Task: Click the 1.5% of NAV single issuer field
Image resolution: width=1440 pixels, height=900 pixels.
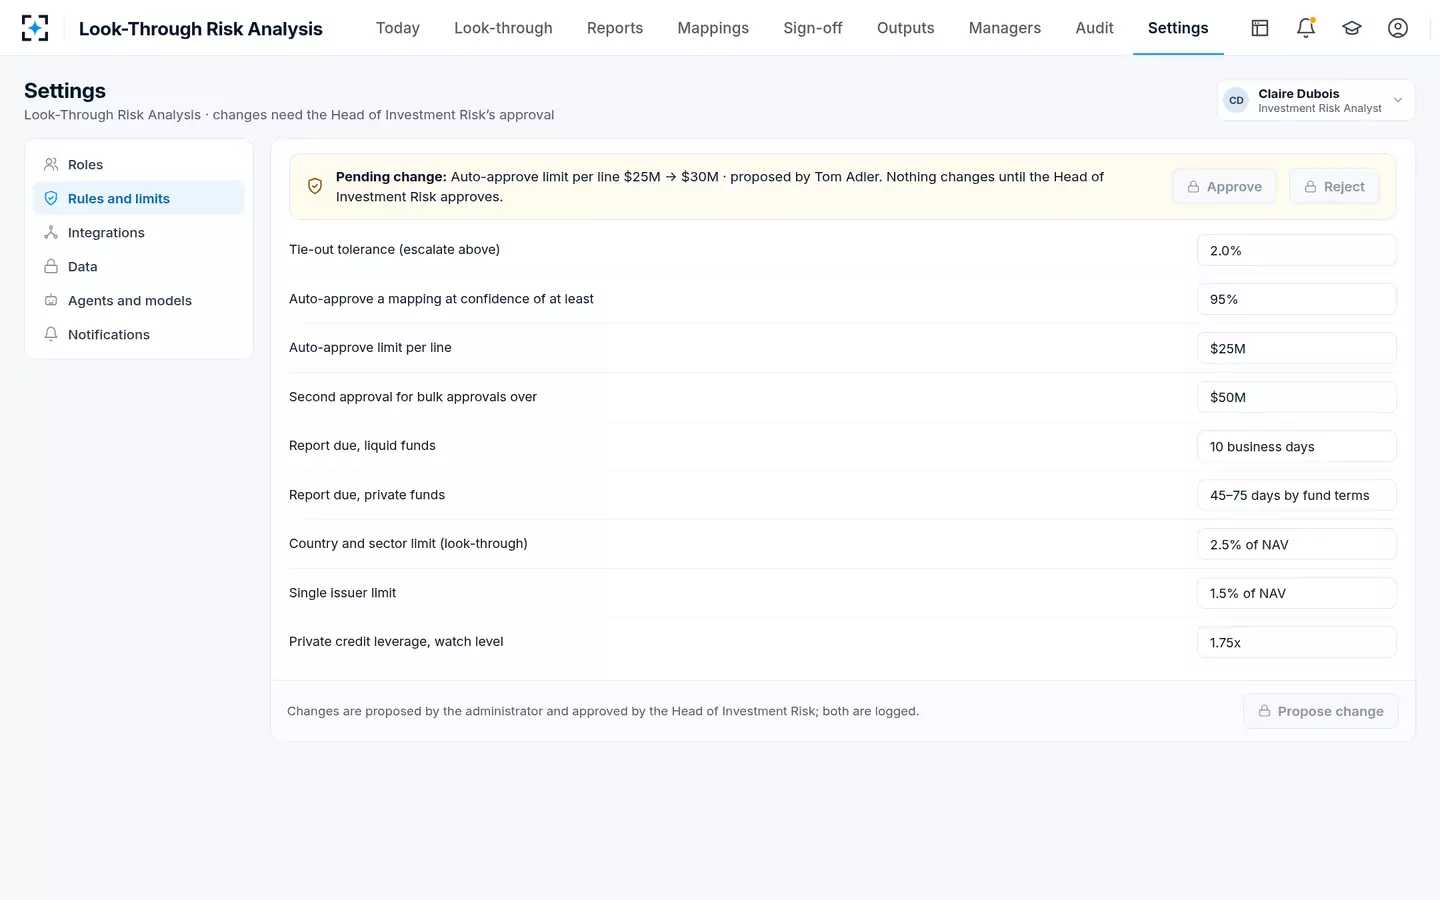Action: point(1296,593)
